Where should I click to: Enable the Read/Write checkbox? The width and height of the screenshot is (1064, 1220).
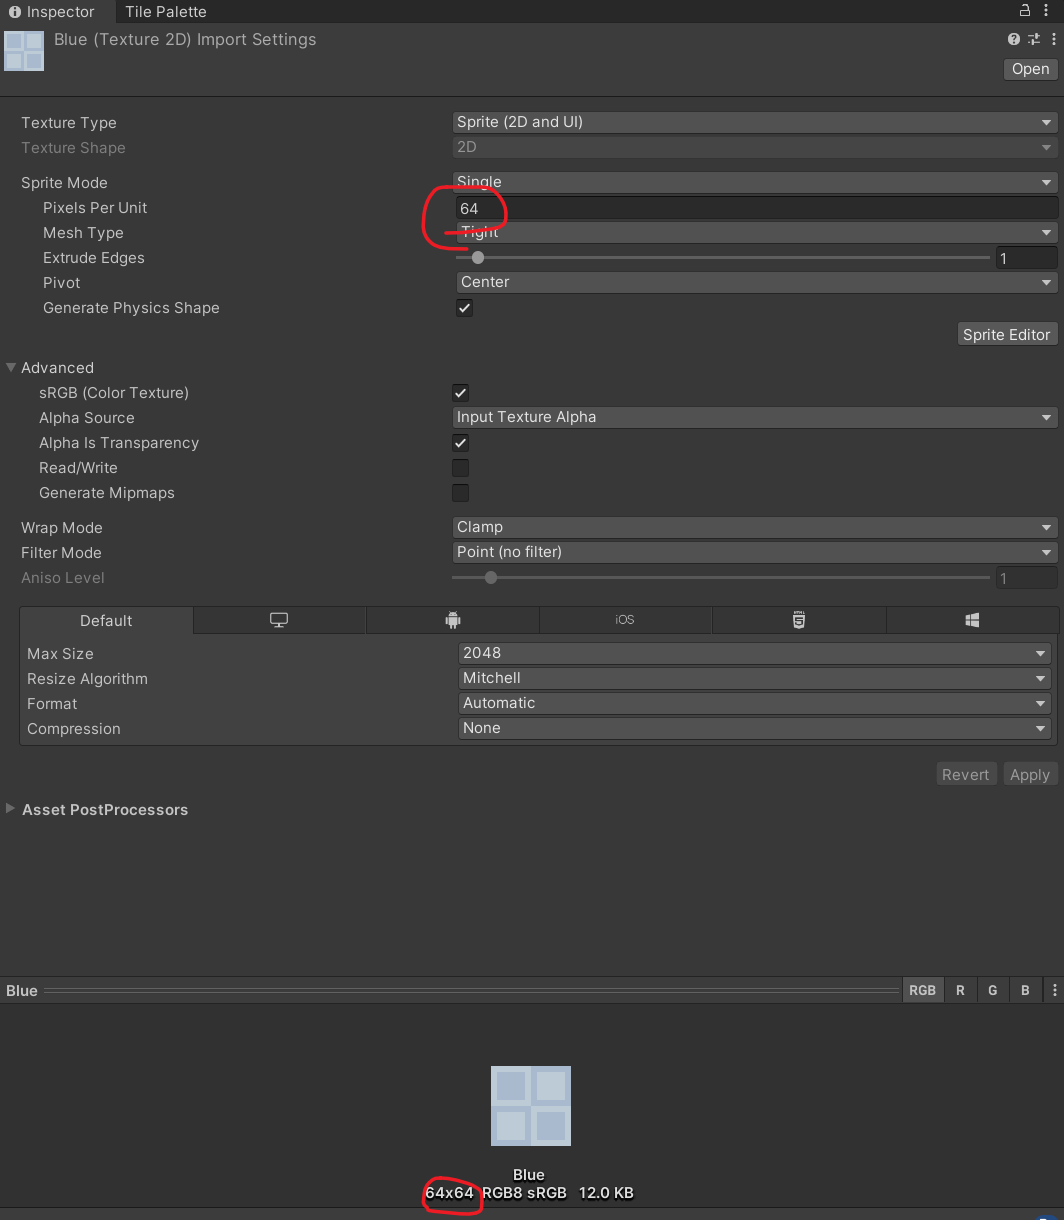(460, 468)
